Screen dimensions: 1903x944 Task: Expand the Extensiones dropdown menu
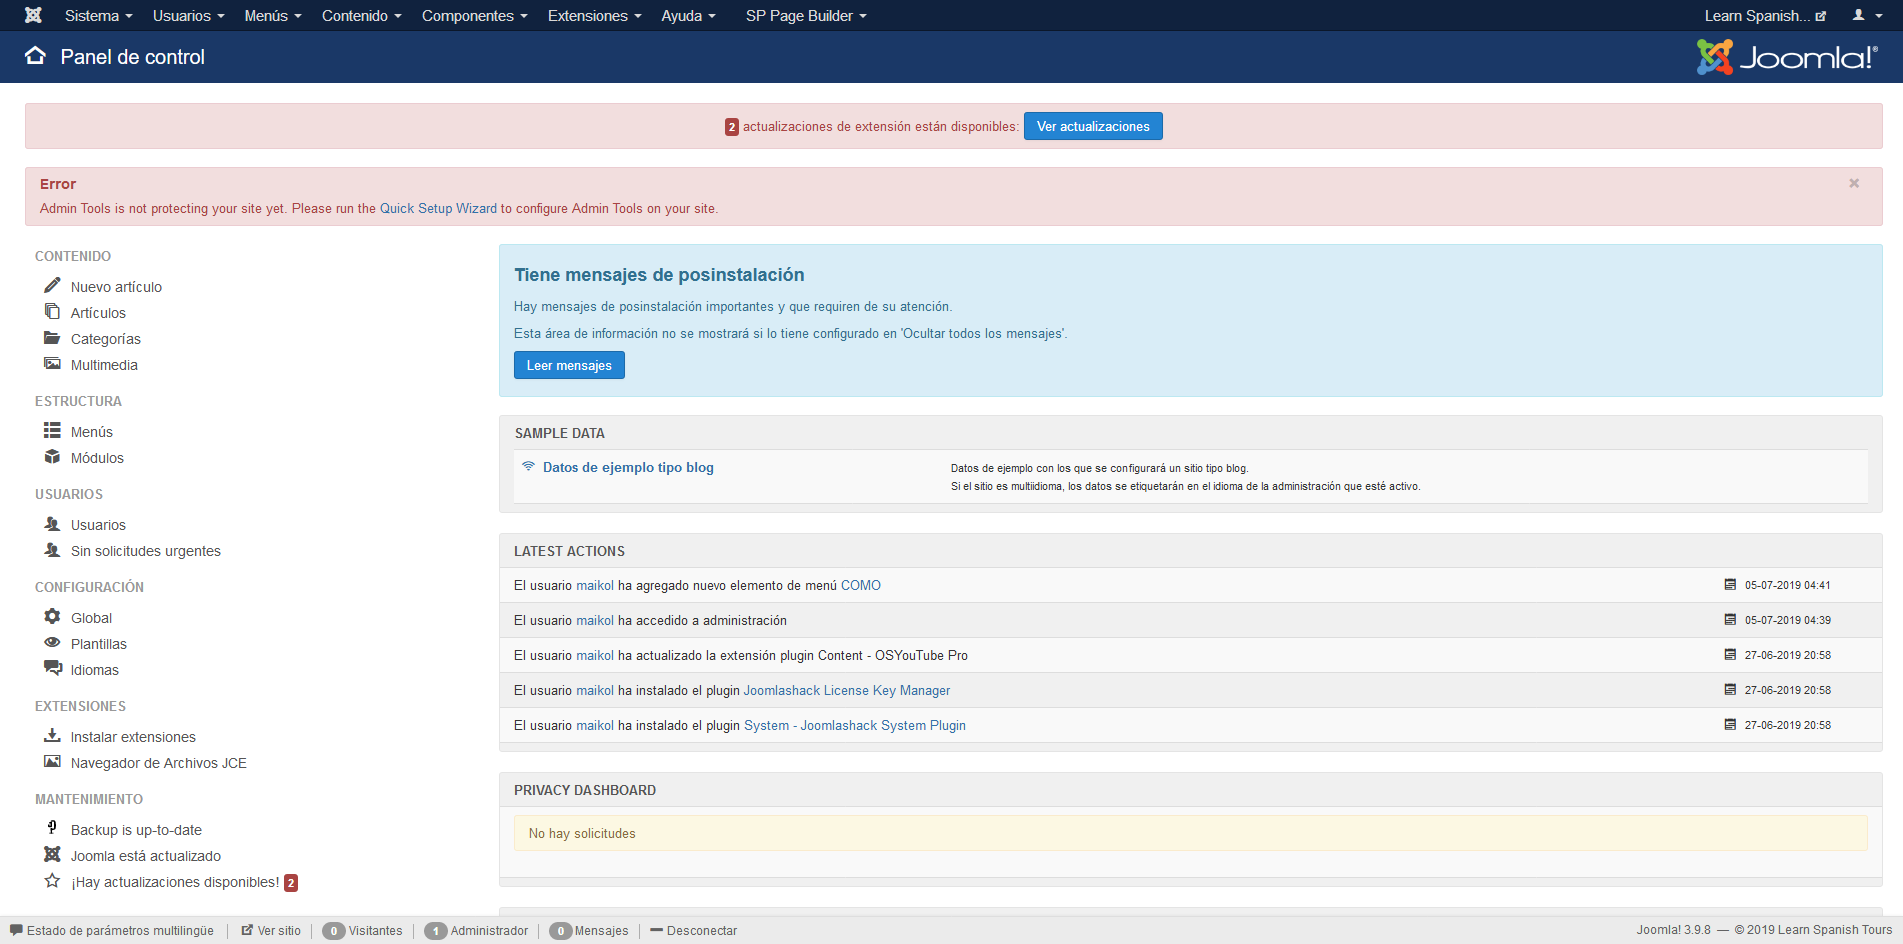coord(594,16)
